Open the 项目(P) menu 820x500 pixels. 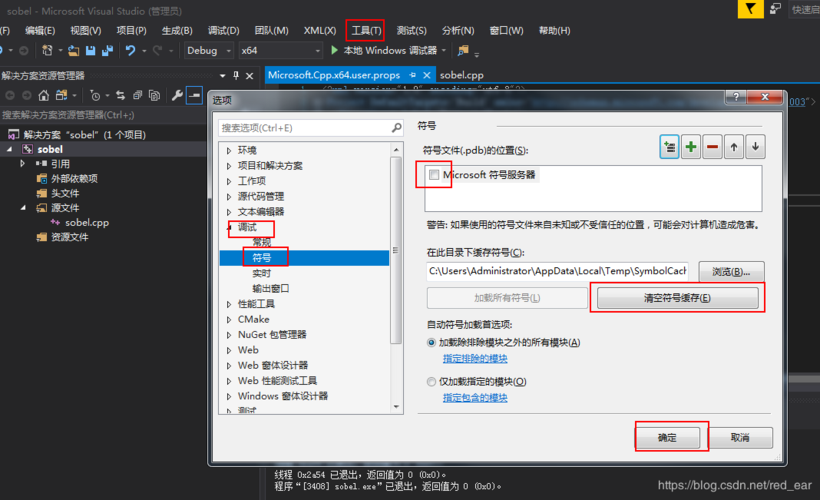131,30
